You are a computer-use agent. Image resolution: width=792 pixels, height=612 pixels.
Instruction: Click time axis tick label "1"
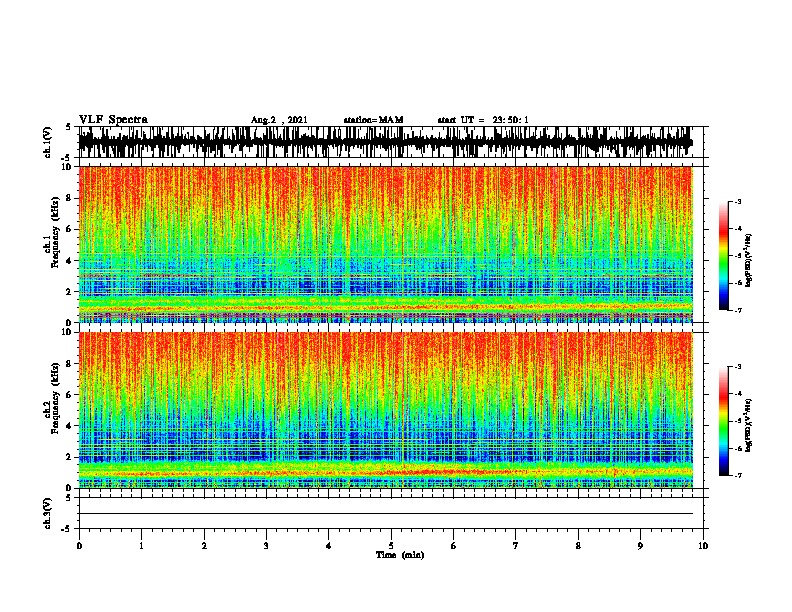(141, 546)
